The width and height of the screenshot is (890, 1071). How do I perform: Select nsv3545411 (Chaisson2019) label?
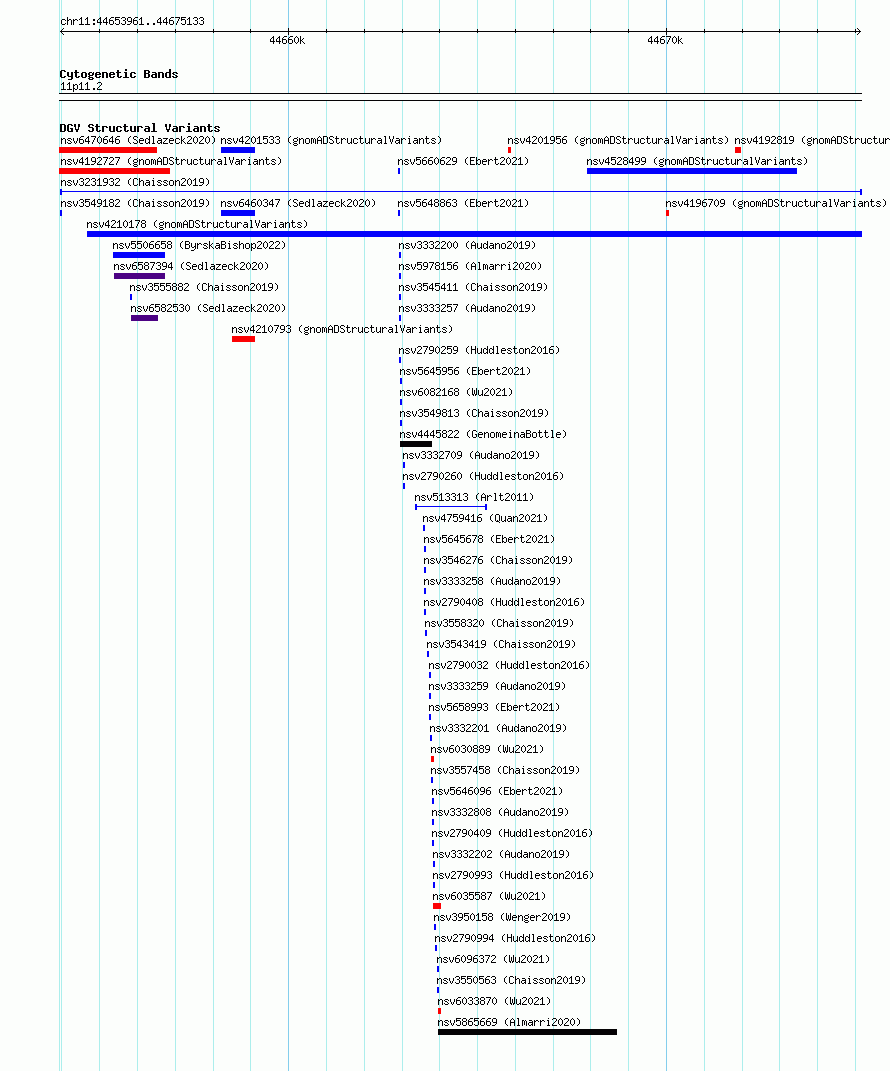point(473,288)
